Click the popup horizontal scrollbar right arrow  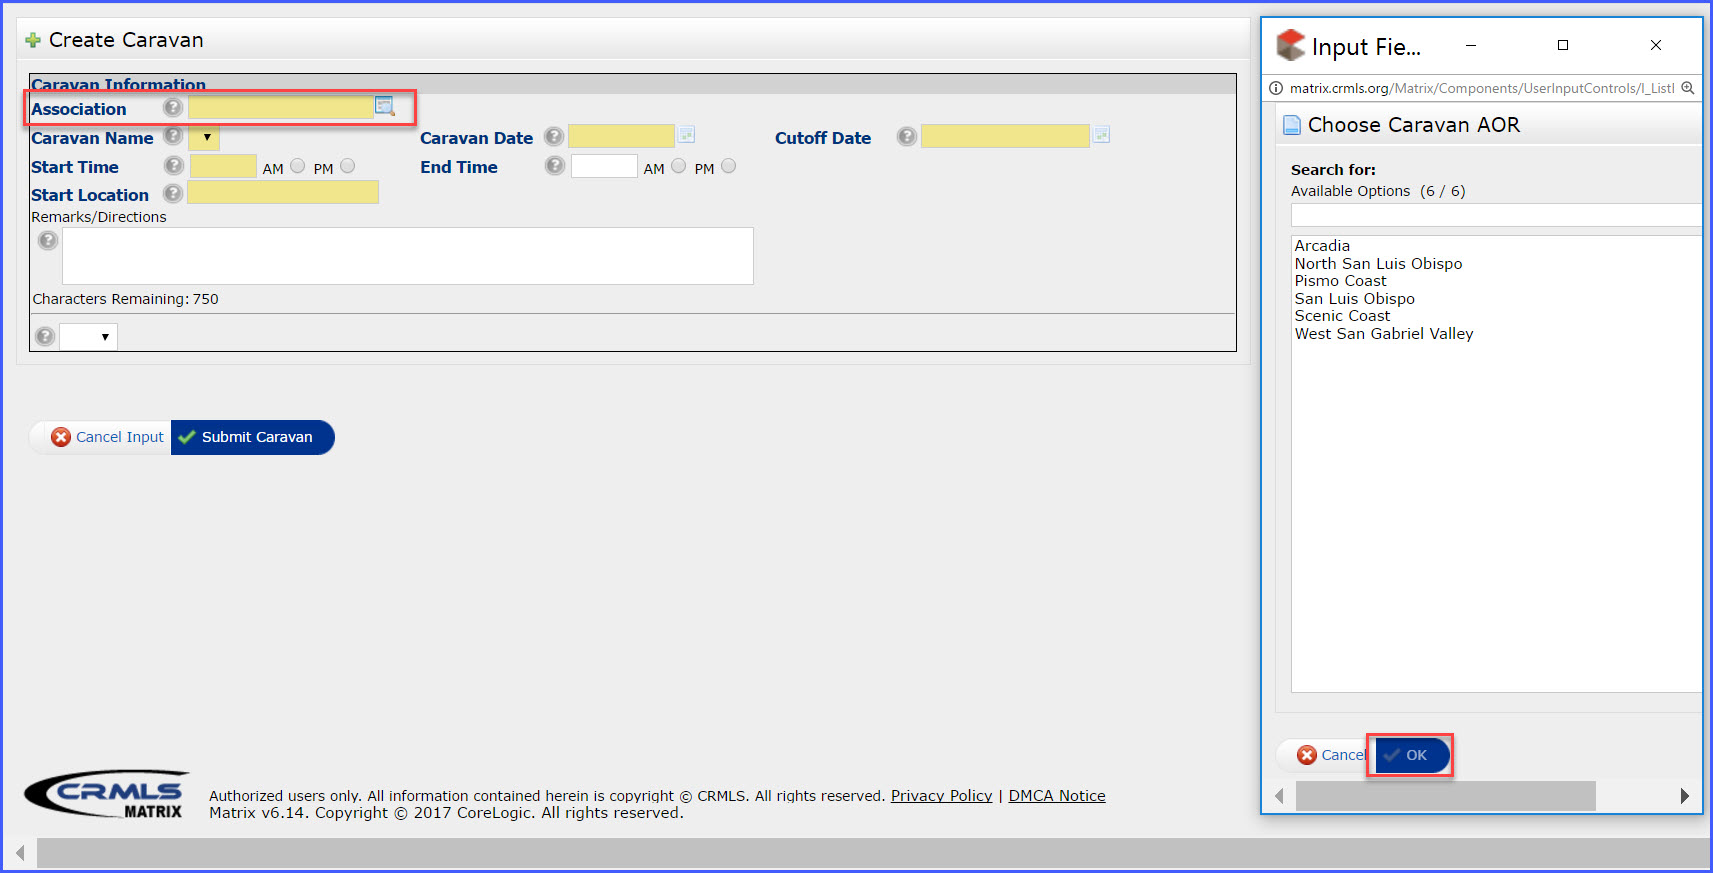[1684, 796]
